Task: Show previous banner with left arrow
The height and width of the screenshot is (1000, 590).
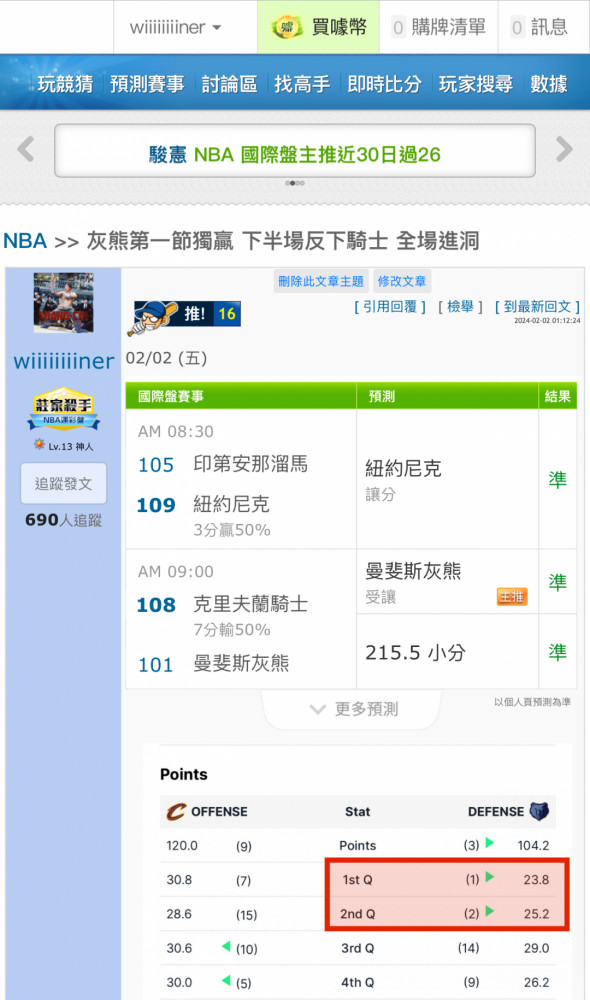Action: click(26, 149)
